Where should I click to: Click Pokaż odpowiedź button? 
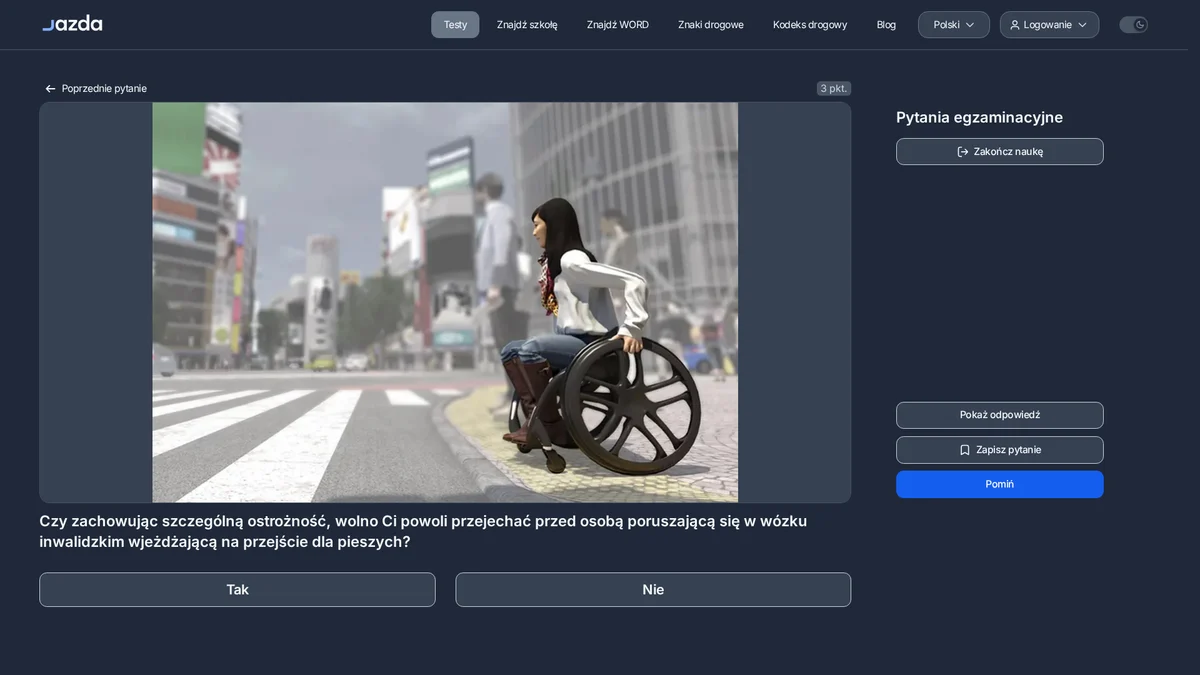(1000, 415)
